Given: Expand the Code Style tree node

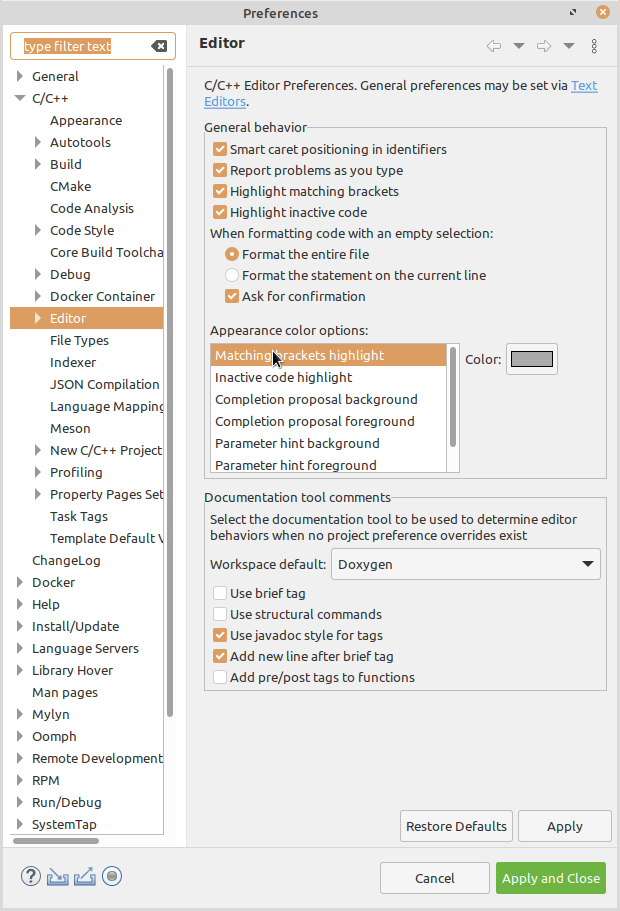Looking at the screenshot, I should [x=38, y=230].
